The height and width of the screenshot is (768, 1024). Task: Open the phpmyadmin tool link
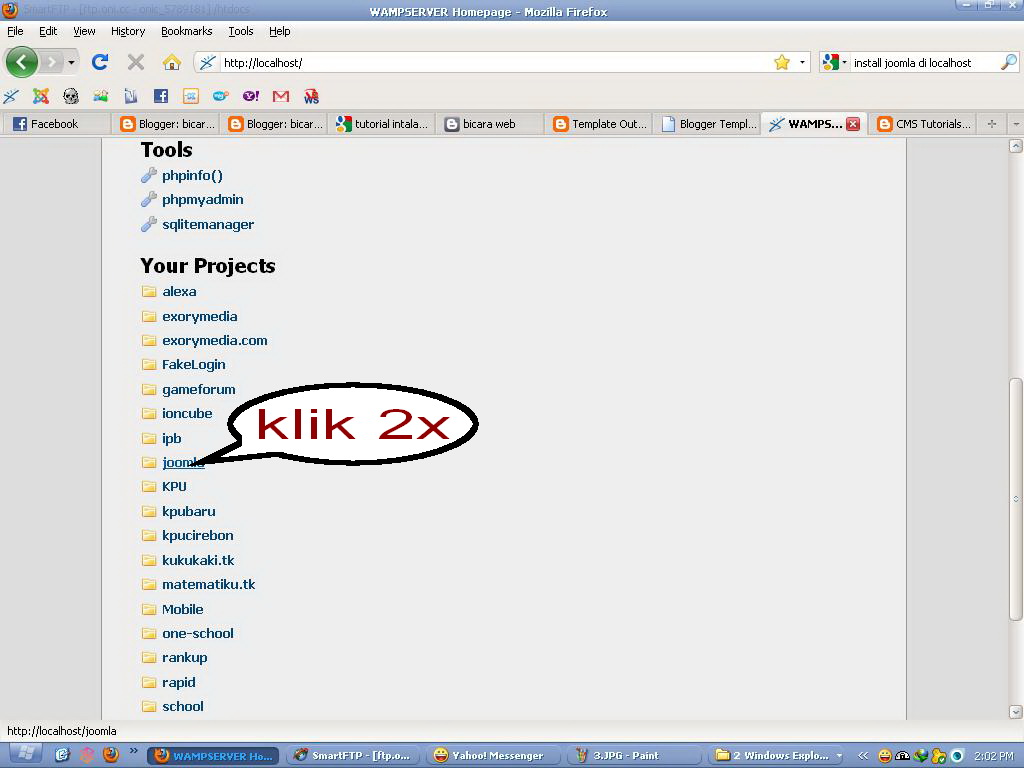click(x=202, y=199)
